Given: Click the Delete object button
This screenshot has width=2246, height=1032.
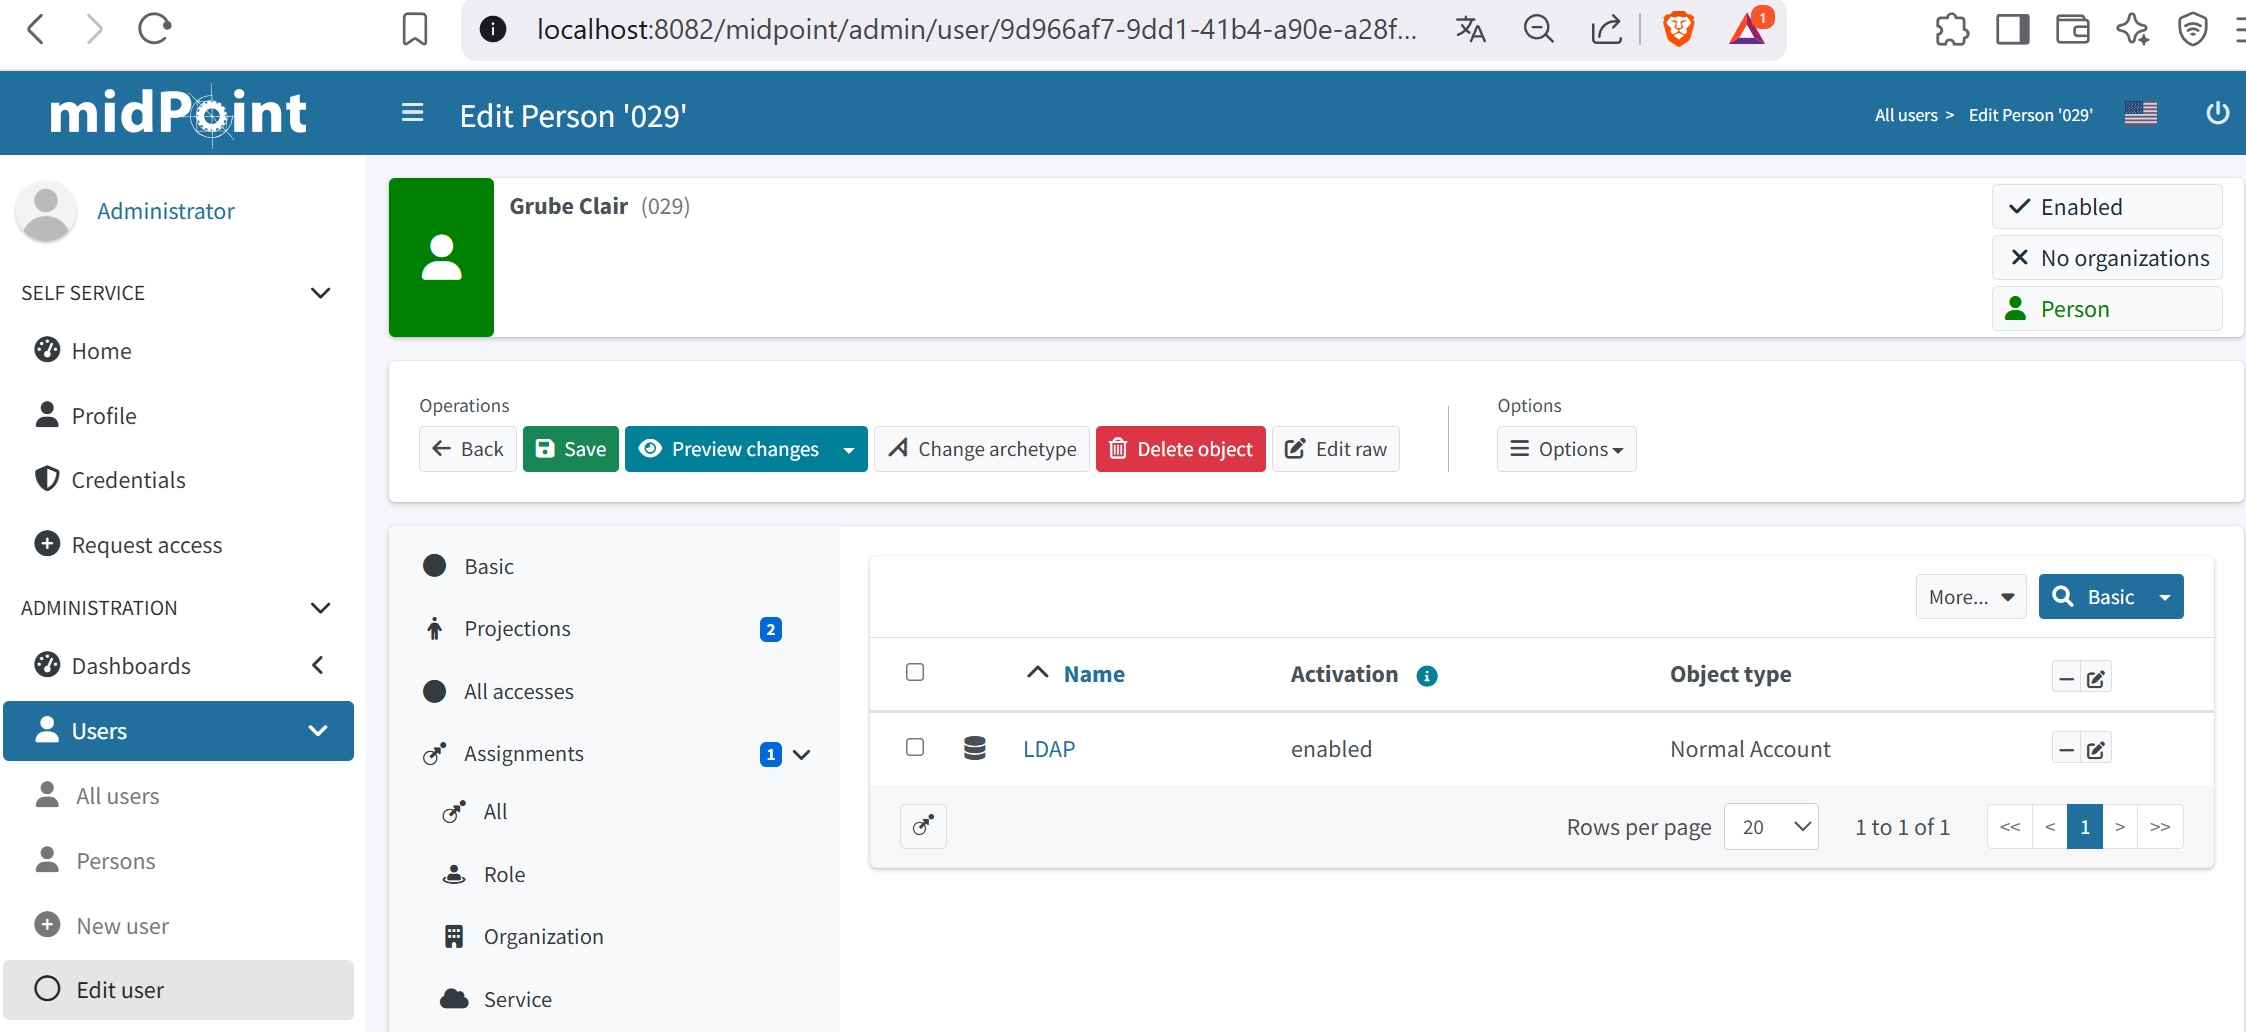Looking at the screenshot, I should 1181,449.
